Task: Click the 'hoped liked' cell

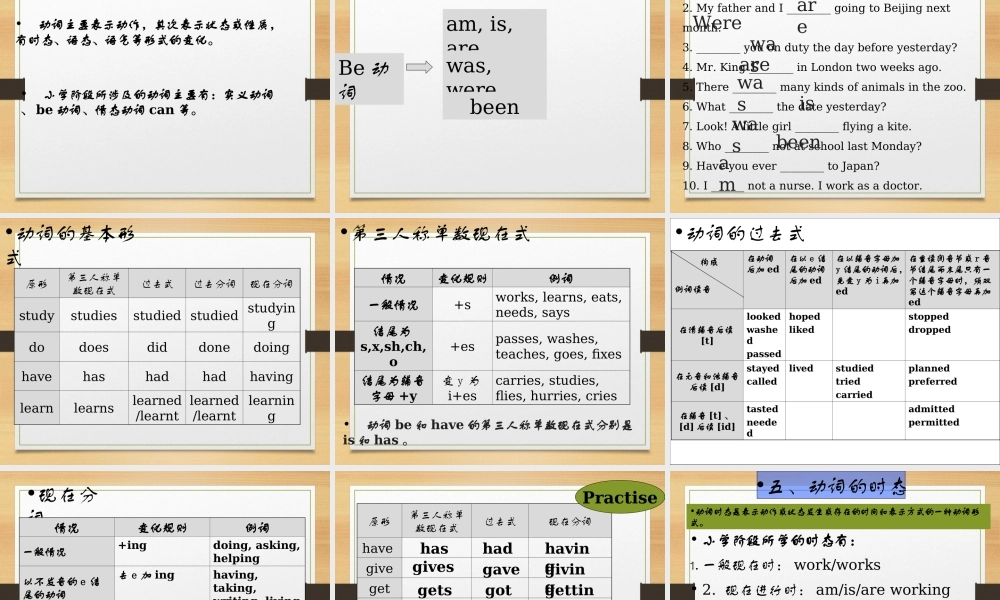Action: (809, 335)
